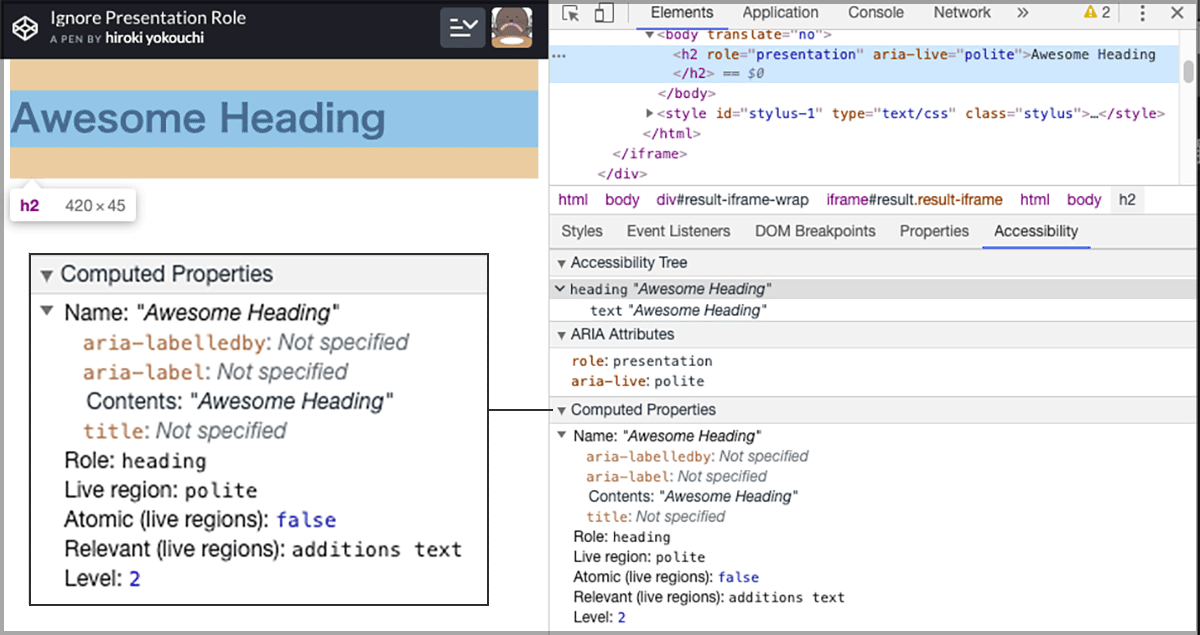Click the author's avatar image
Screen dimensions: 1200x635
(511, 27)
